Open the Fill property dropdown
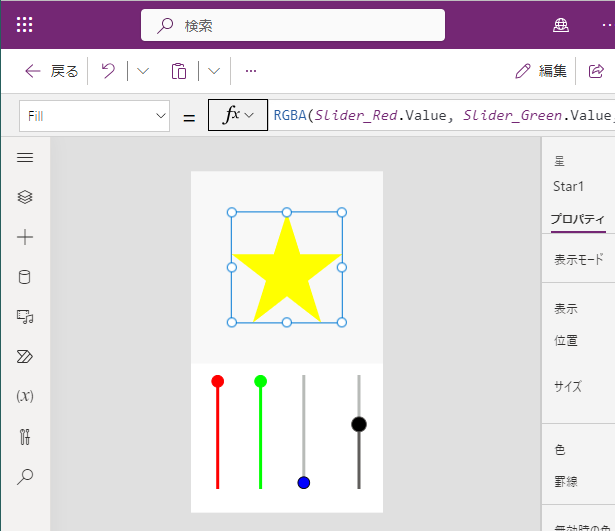615x531 pixels. [94, 116]
